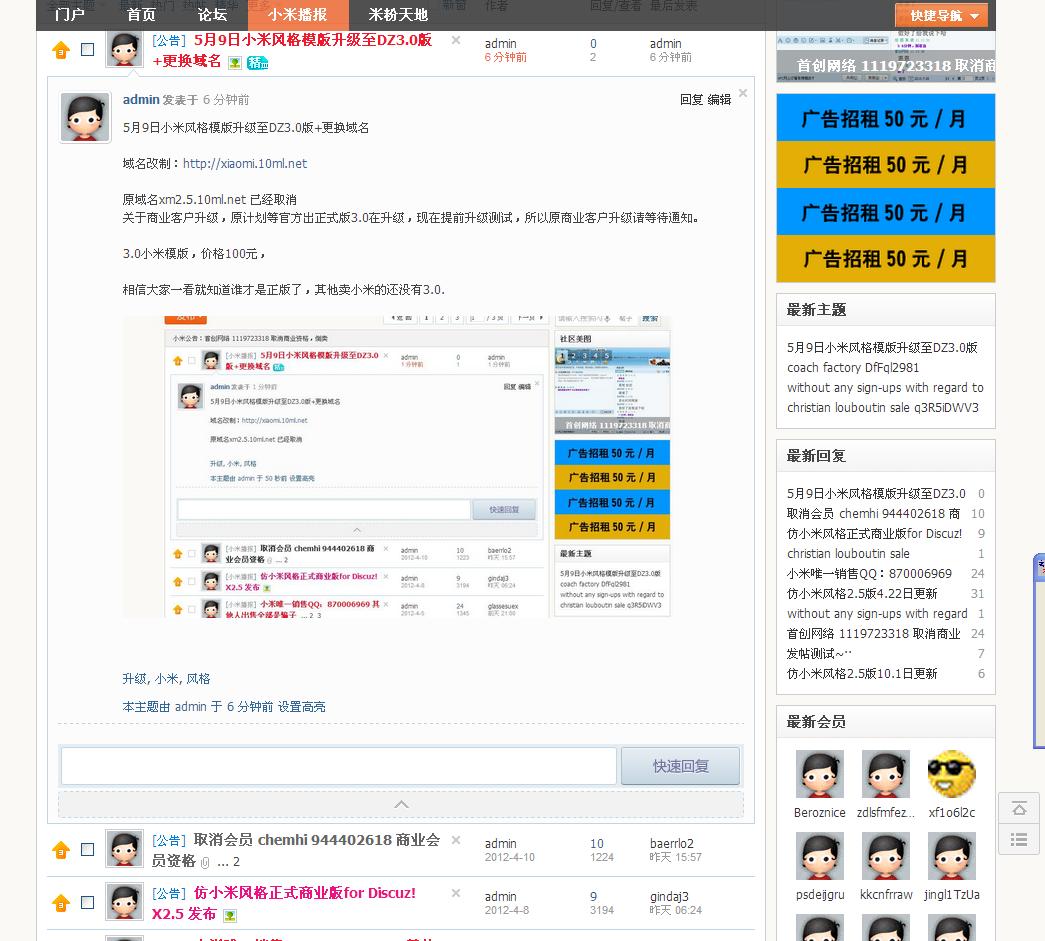Tick the checkbox beside 取消会员 chemhi thread
The height and width of the screenshot is (941, 1045).
pos(87,849)
